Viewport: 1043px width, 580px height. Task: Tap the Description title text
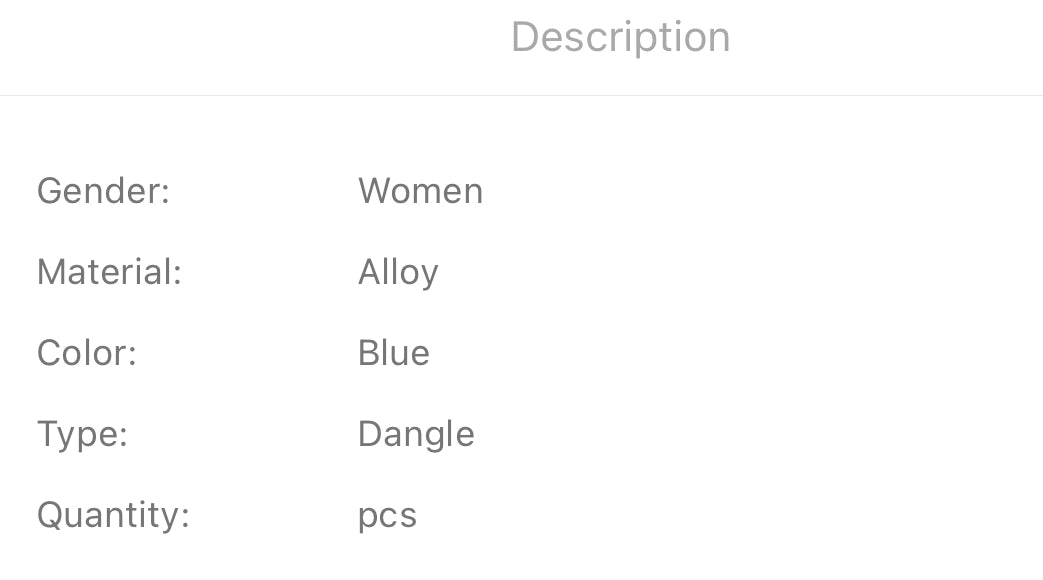(620, 38)
